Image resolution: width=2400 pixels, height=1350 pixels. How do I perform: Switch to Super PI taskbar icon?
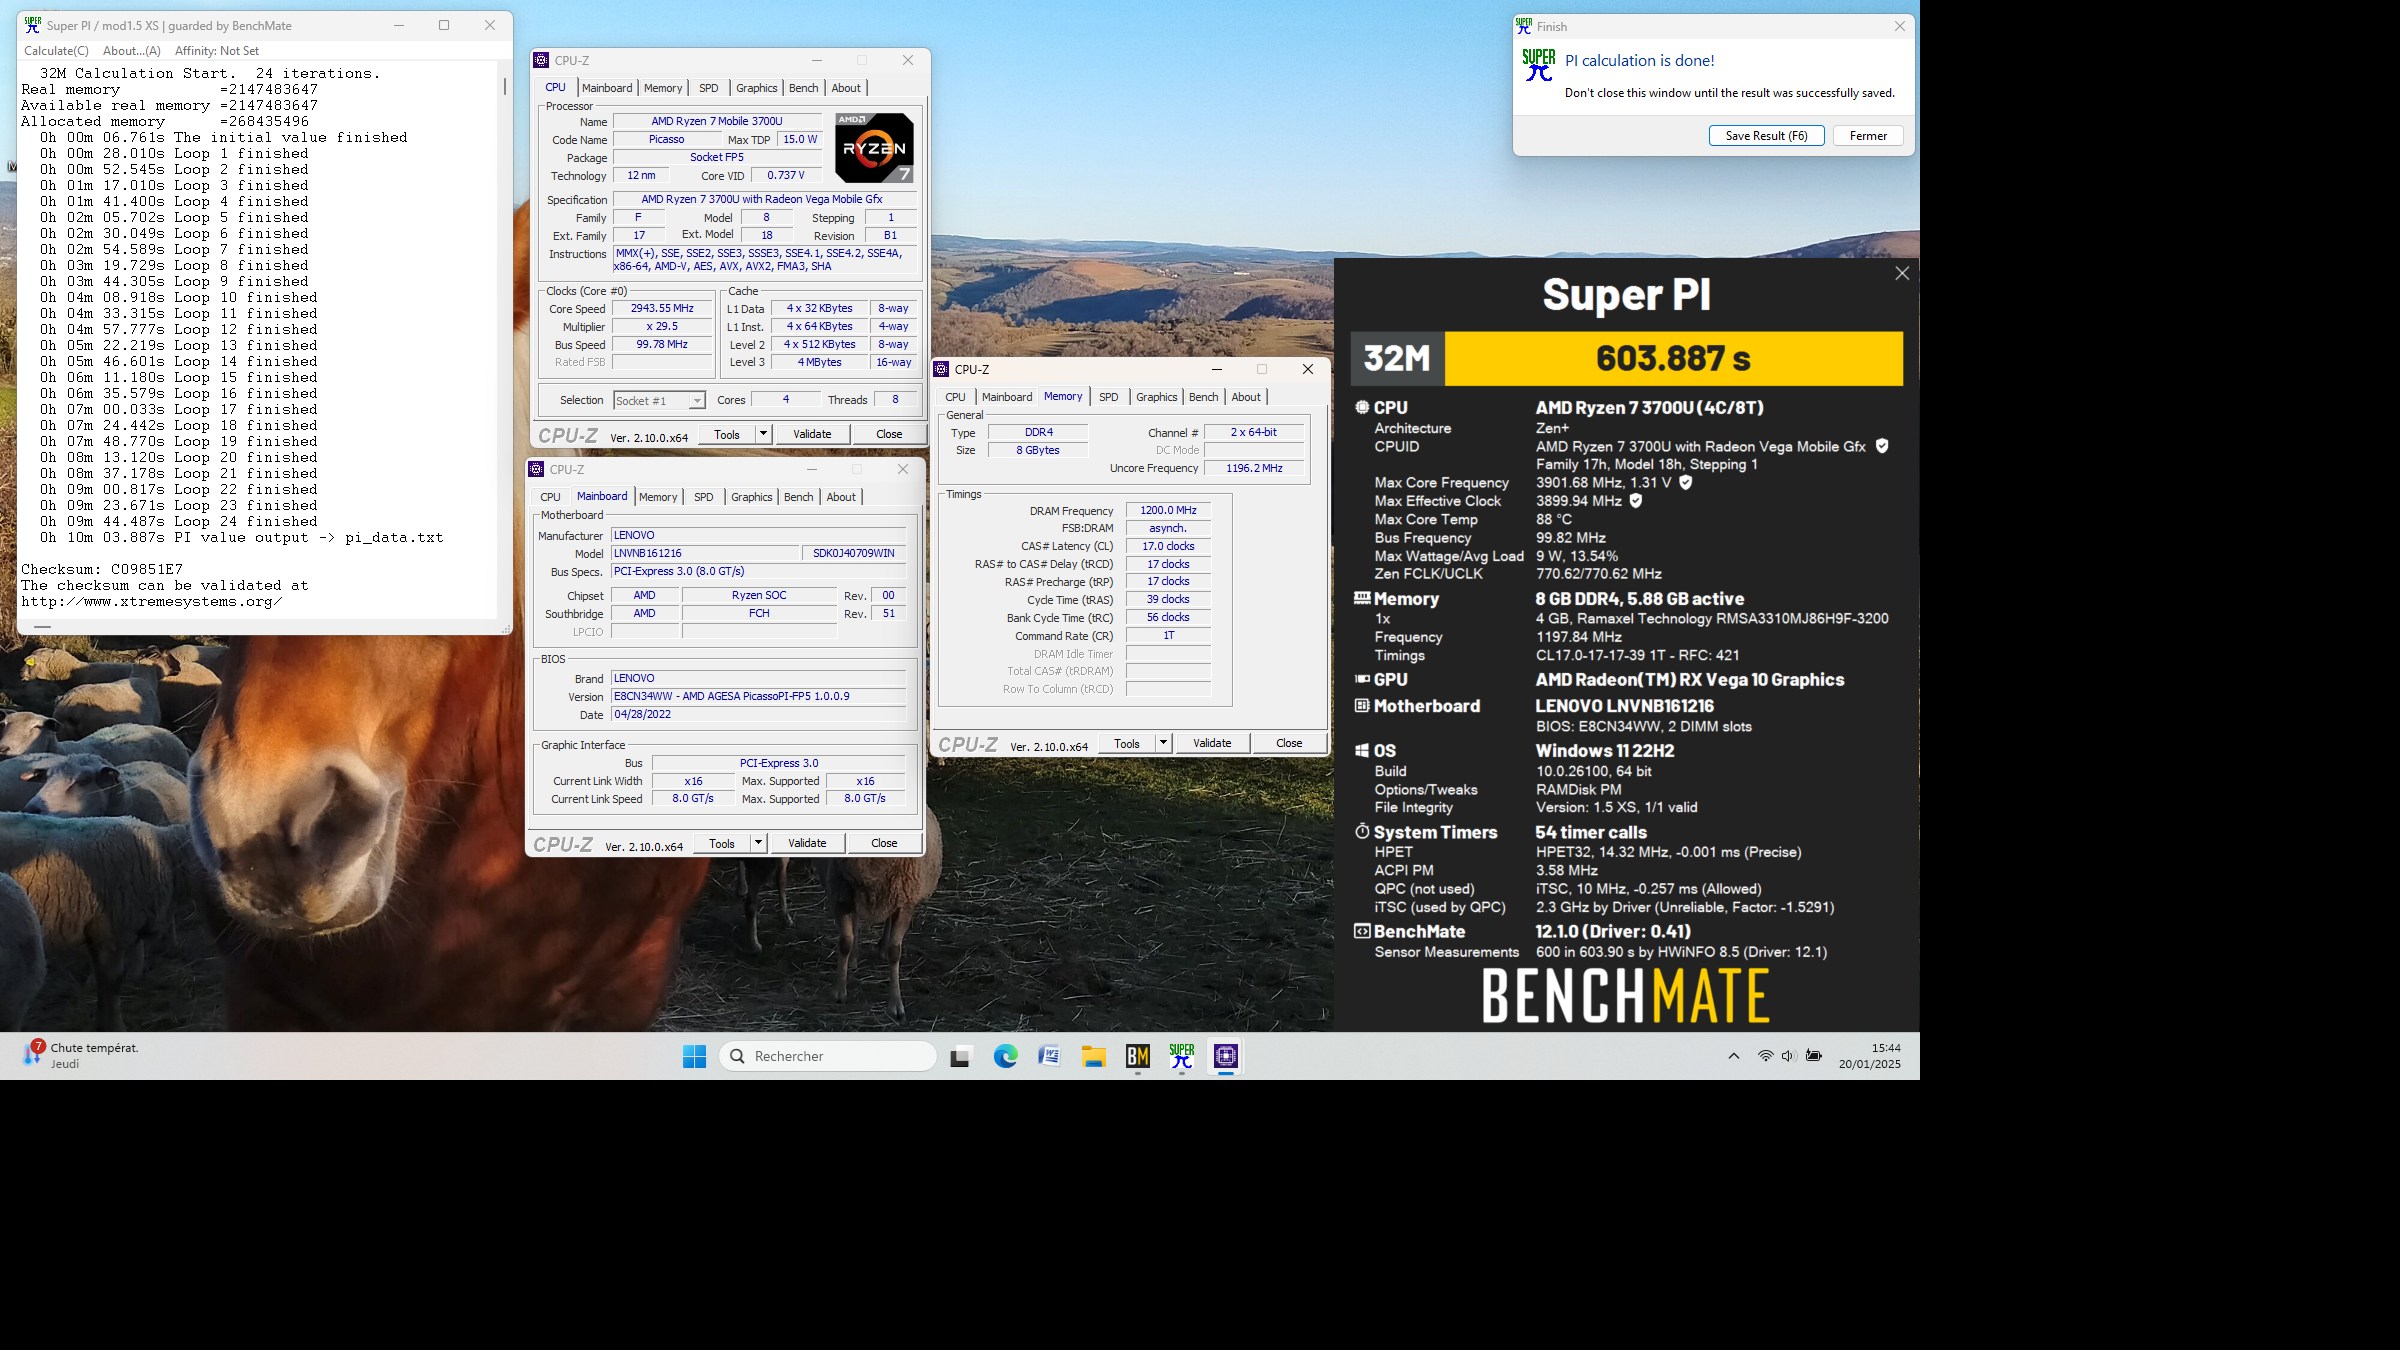click(x=1181, y=1056)
